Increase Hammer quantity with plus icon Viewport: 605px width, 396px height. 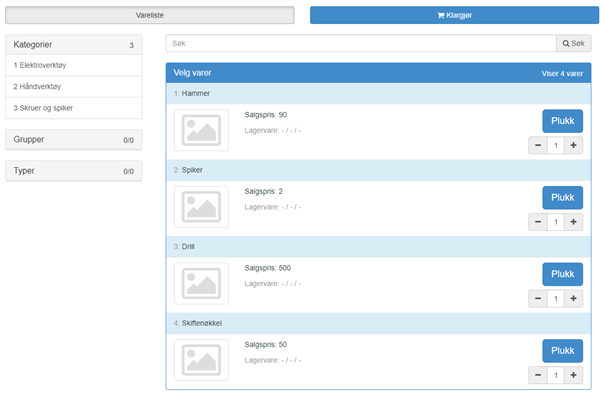coord(573,146)
